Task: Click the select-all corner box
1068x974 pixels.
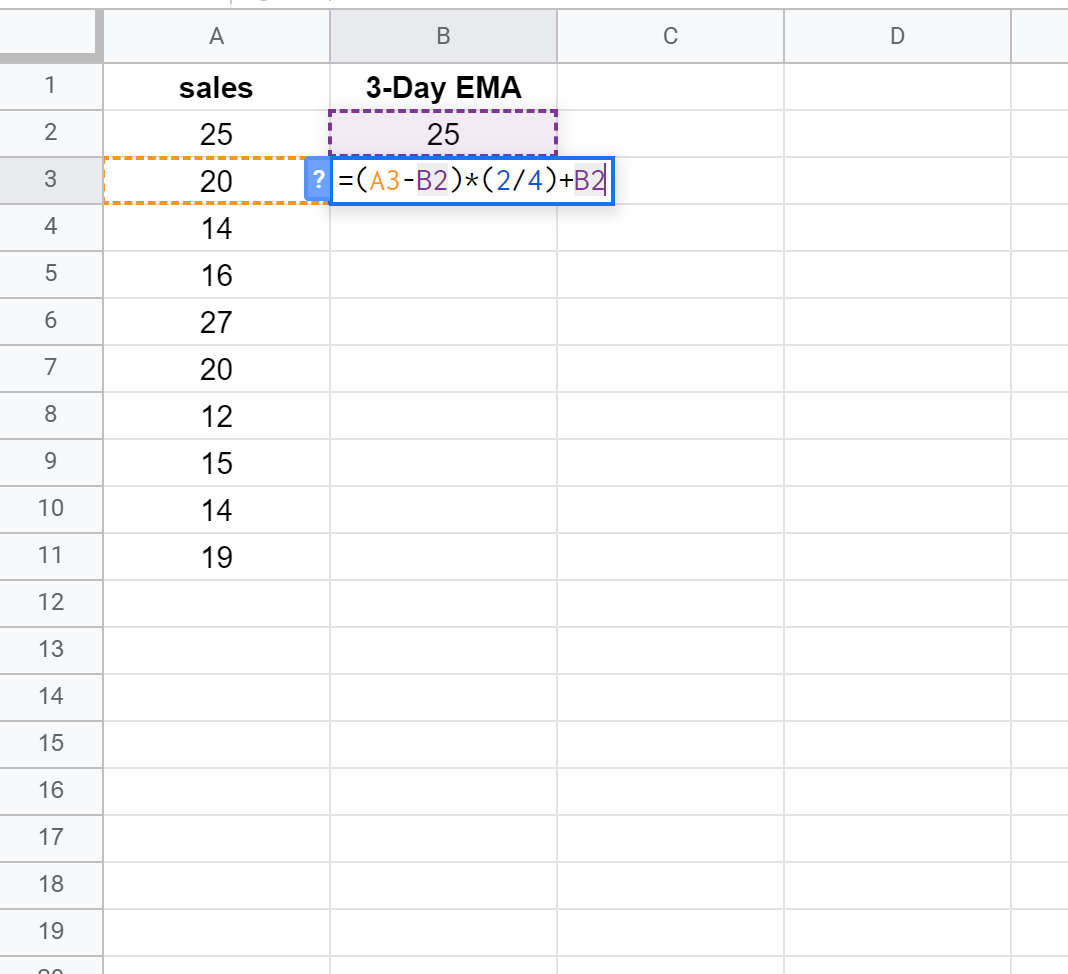Action: (x=51, y=36)
